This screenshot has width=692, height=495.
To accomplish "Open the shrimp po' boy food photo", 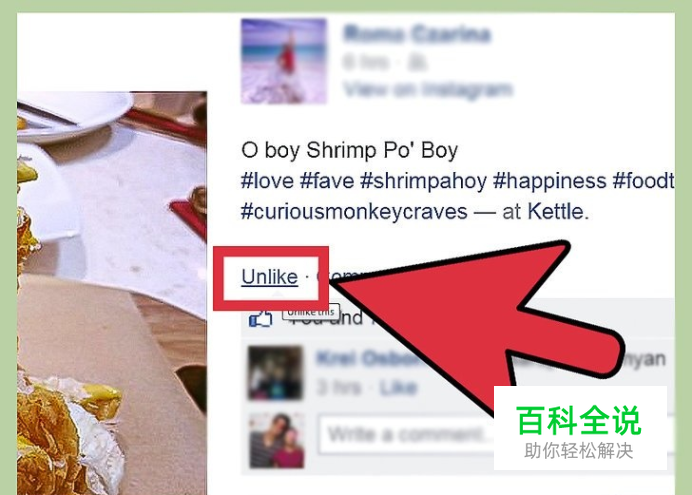I will [112, 293].
